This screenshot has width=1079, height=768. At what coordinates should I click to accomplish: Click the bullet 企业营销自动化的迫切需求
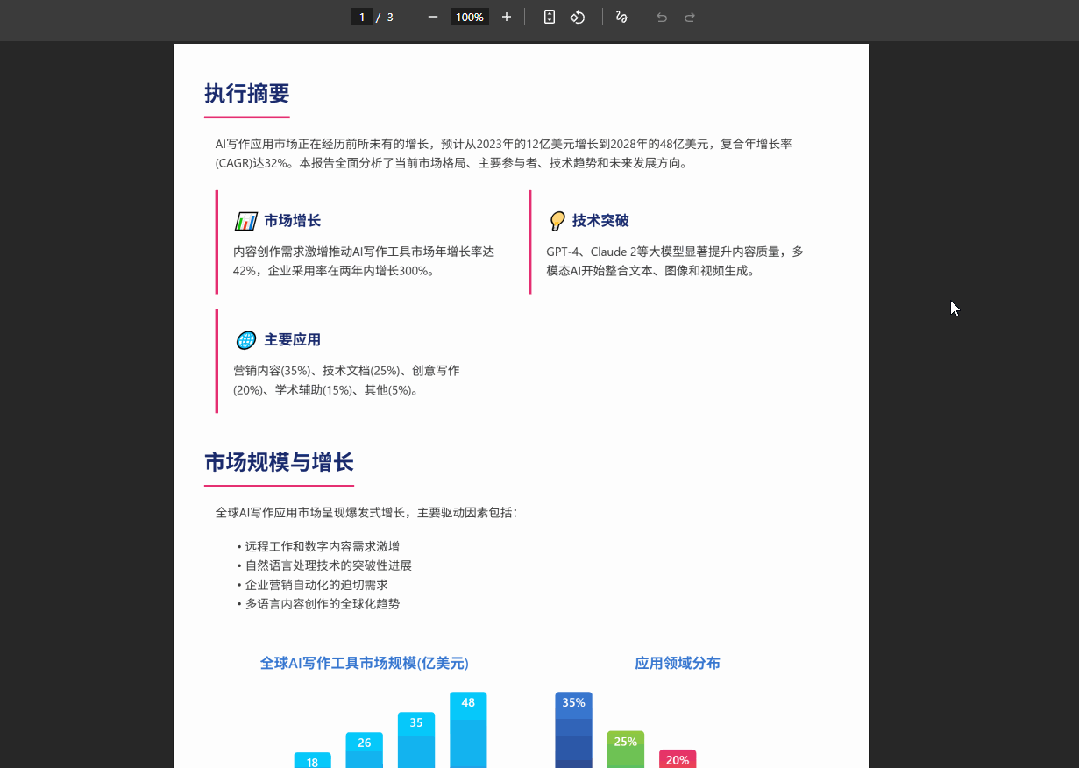[317, 585]
